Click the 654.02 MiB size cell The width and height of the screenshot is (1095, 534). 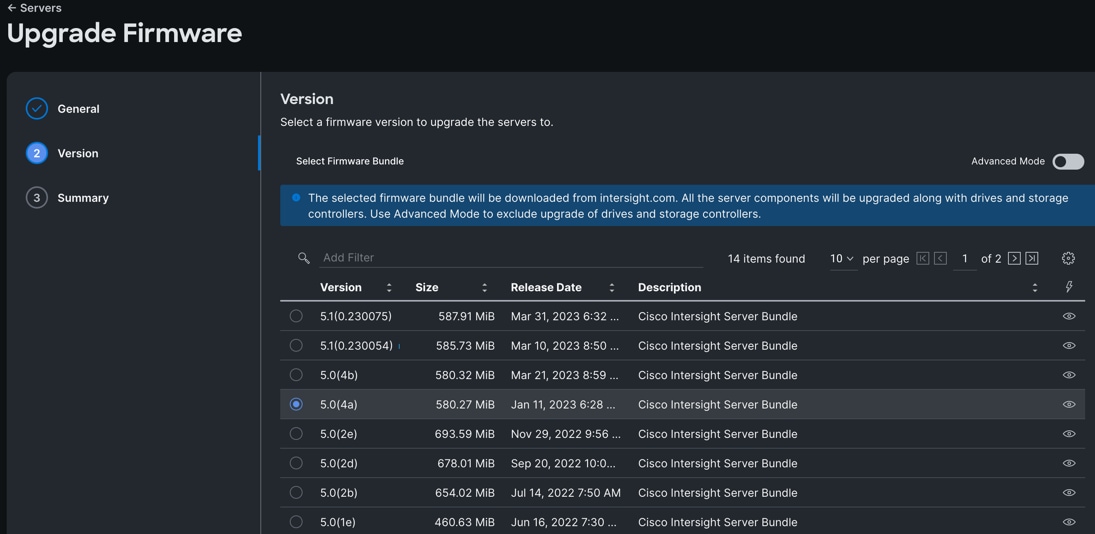[x=465, y=492]
